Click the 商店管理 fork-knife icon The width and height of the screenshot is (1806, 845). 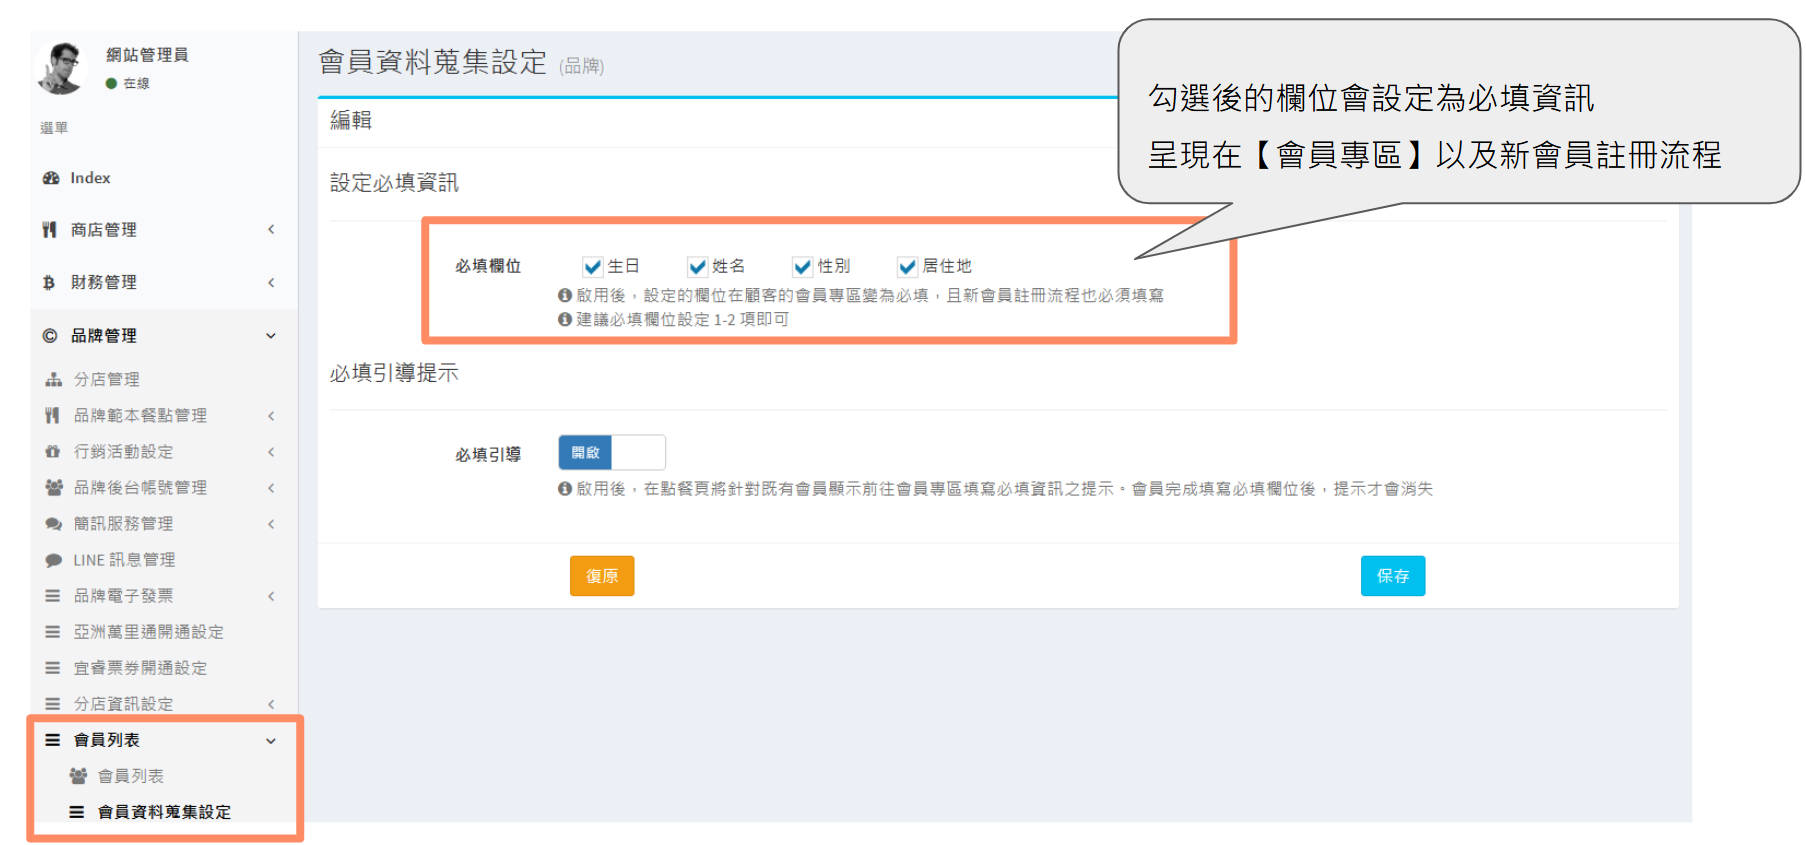click(49, 230)
